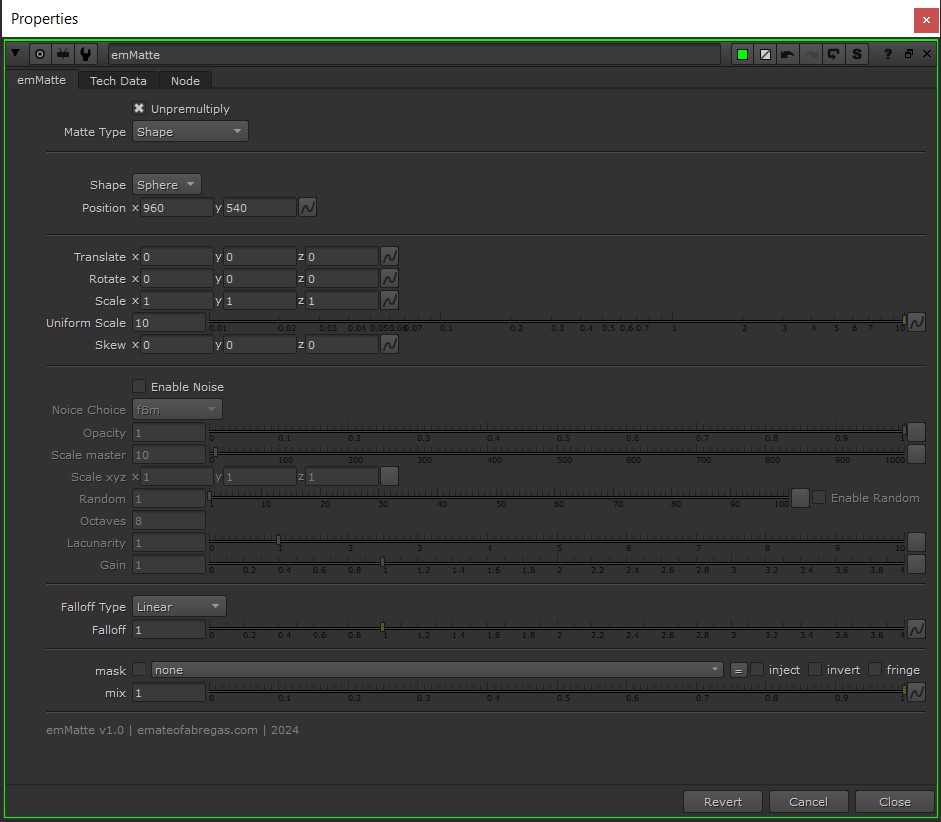Click the Cancel button
941x822 pixels.
[x=808, y=801]
